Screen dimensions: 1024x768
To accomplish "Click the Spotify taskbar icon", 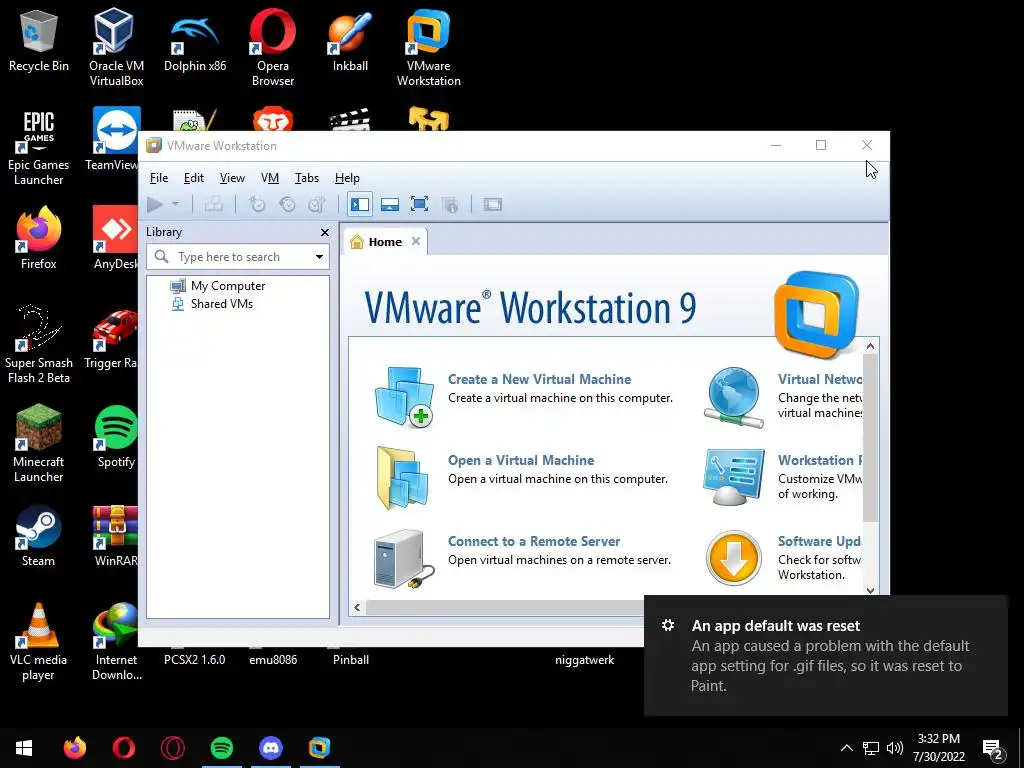I will [222, 748].
